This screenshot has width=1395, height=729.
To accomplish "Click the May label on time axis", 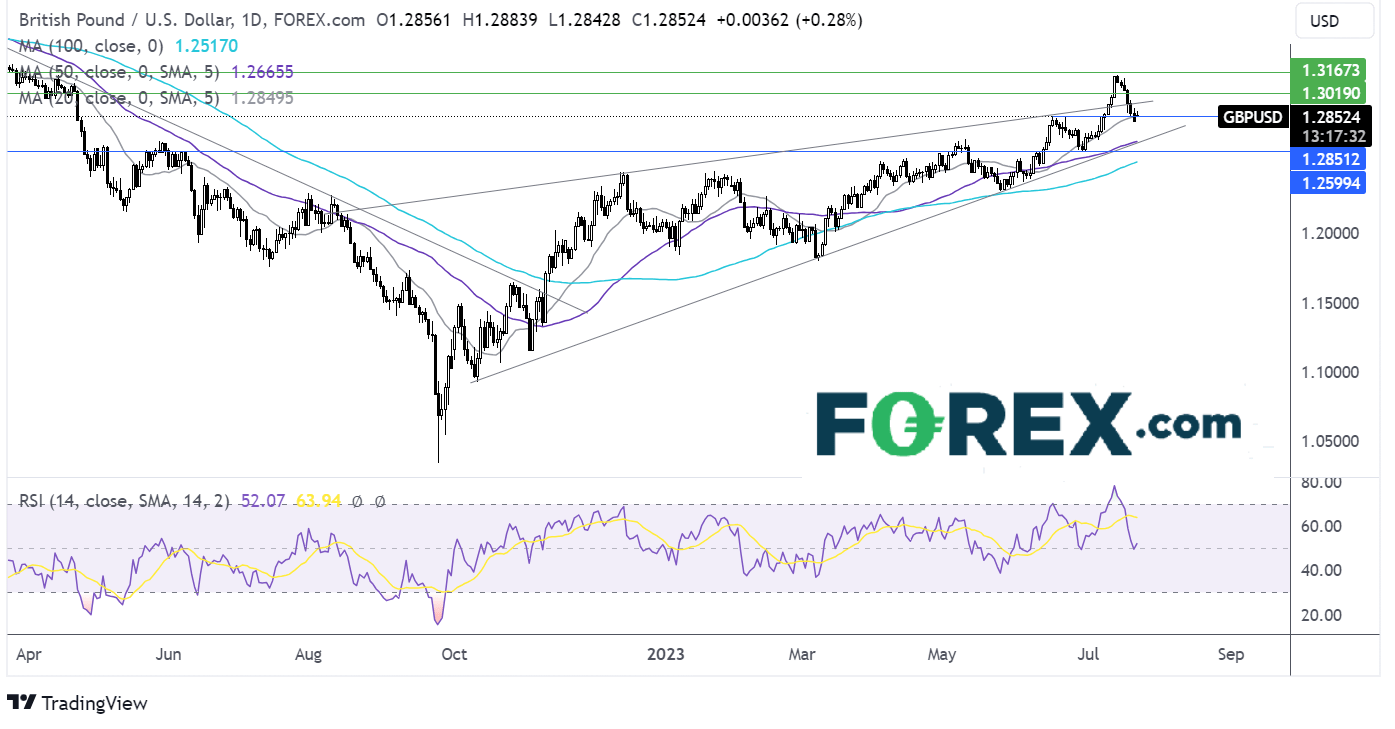I will [942, 654].
